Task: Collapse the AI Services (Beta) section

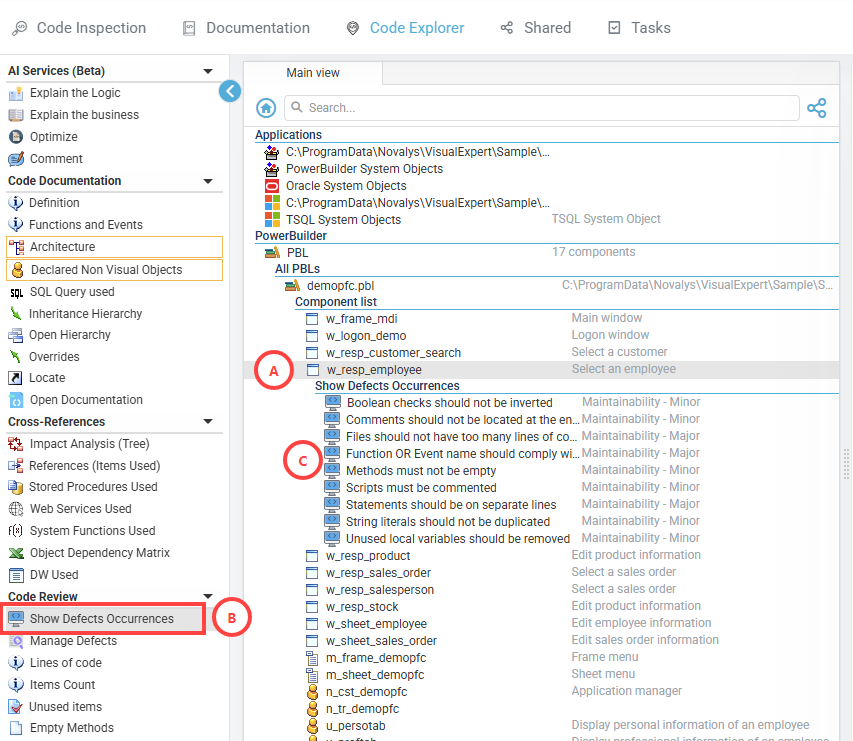Action: click(207, 71)
